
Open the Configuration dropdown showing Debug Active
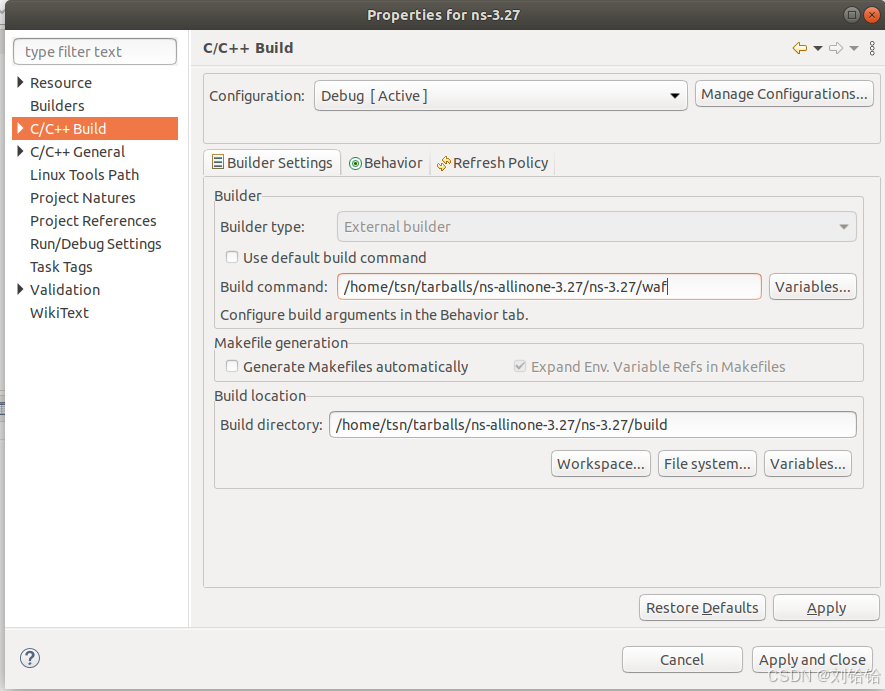pos(499,93)
